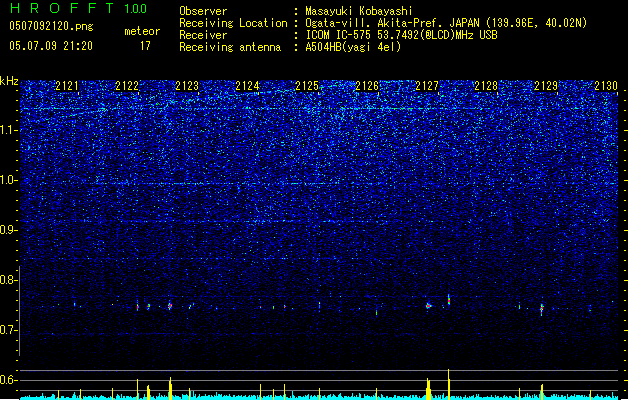Click the 2121 time marker
The width and height of the screenshot is (629, 400).
click(67, 86)
